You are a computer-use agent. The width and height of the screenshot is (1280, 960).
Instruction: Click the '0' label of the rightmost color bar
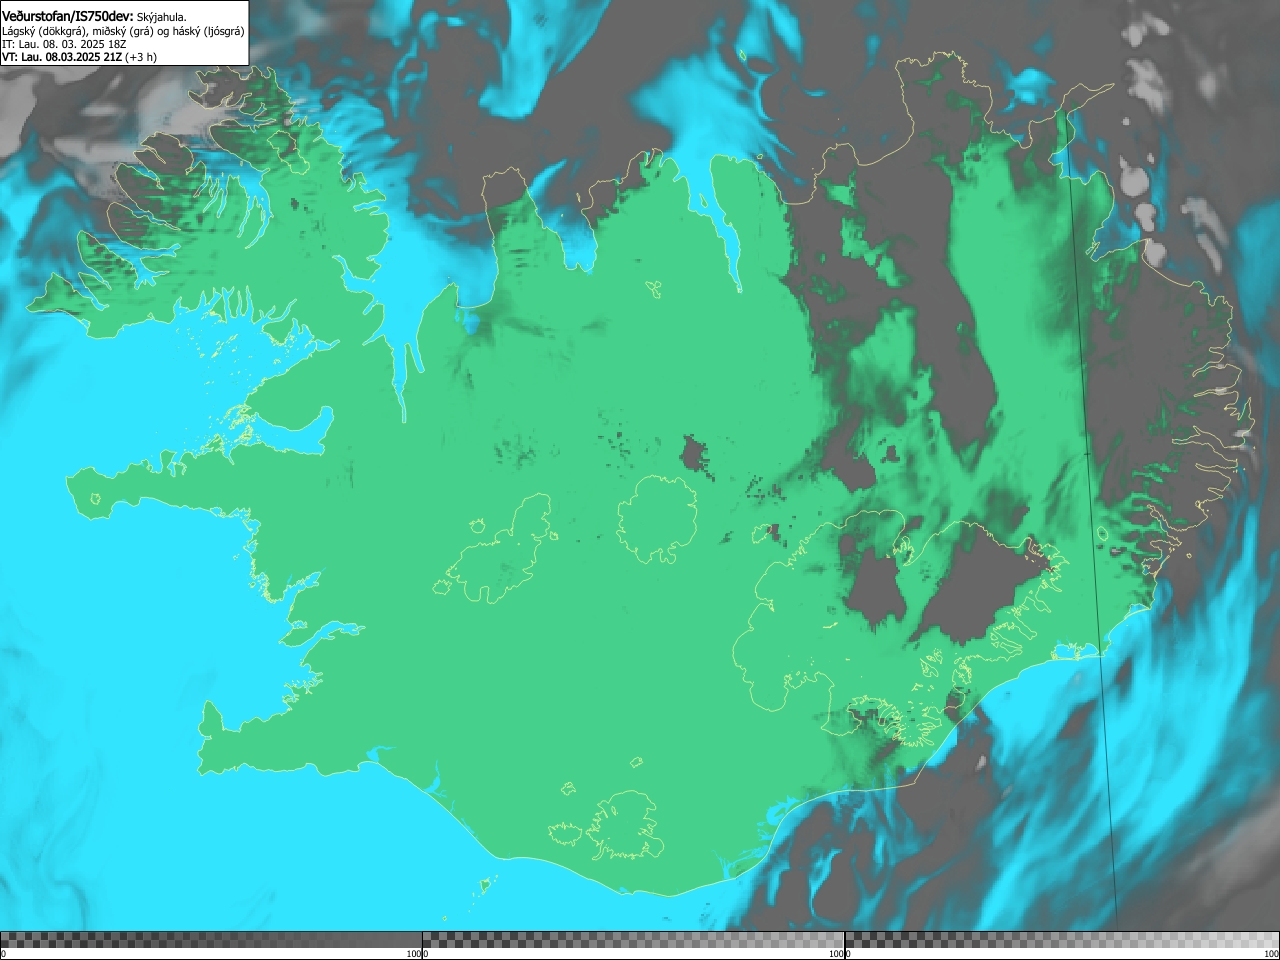(x=848, y=954)
